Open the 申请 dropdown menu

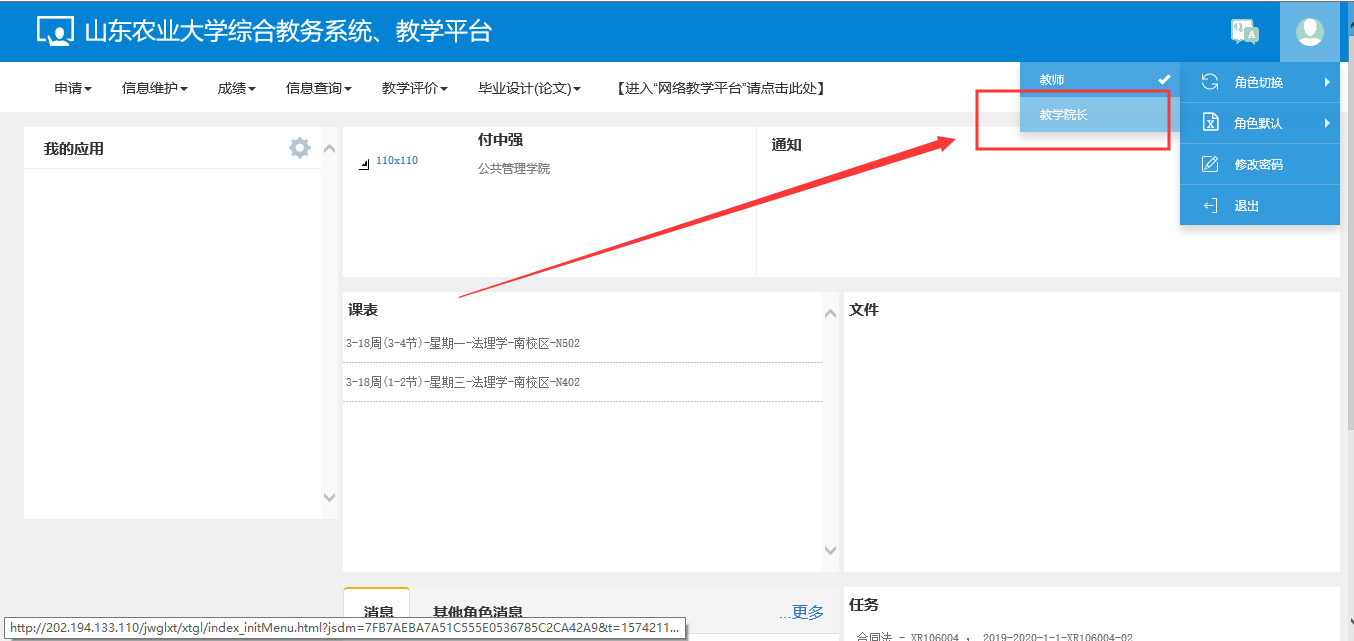tap(73, 89)
